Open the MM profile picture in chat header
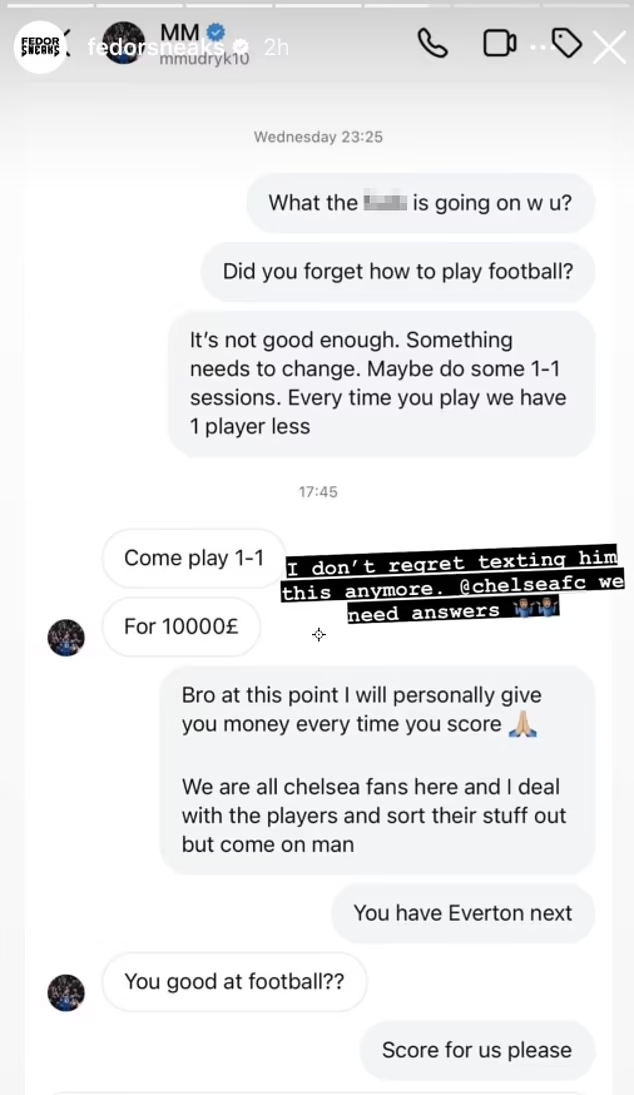The image size is (634, 1095). (125, 44)
